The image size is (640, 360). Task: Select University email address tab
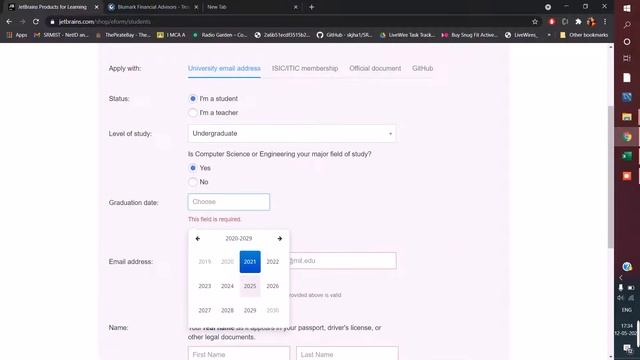point(224,69)
